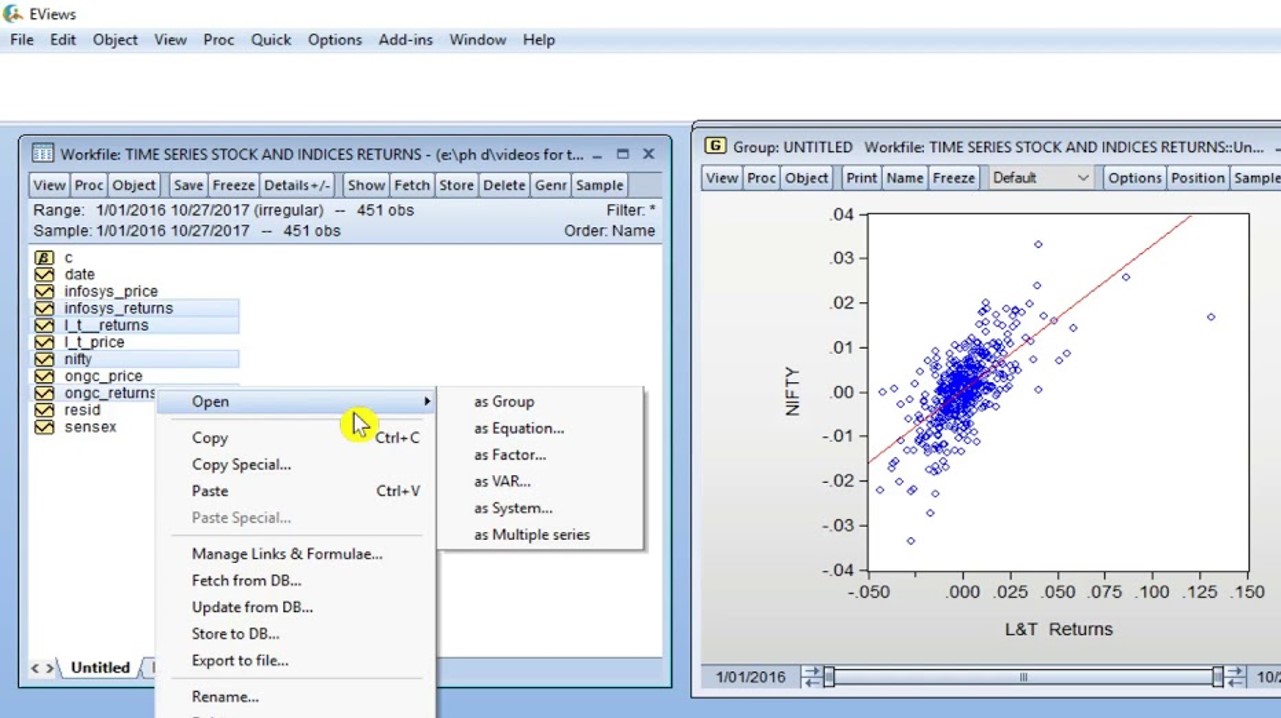Select the sensex series icon

coord(44,428)
